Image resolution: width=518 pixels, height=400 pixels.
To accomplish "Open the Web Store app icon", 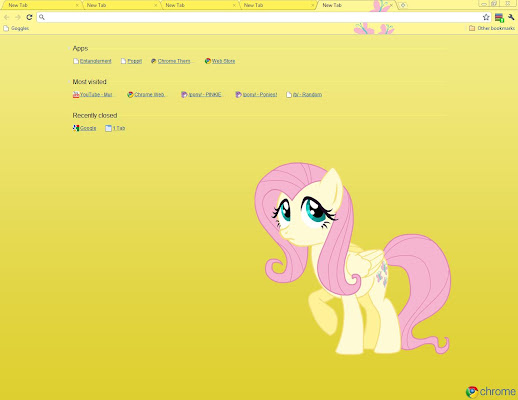I will 208,61.
